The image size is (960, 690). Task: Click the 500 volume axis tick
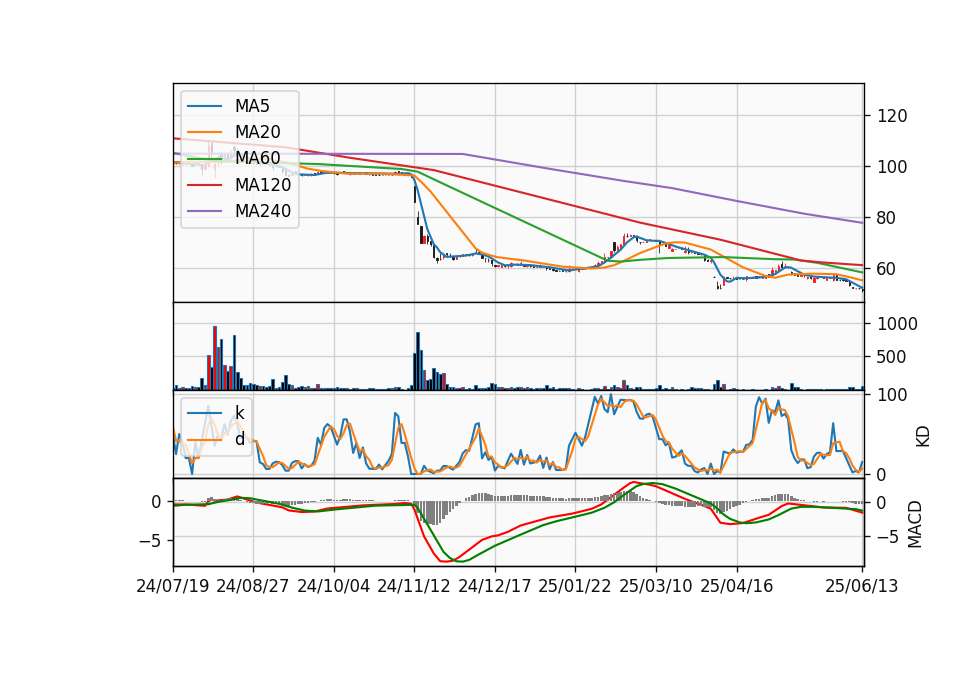coord(891,357)
